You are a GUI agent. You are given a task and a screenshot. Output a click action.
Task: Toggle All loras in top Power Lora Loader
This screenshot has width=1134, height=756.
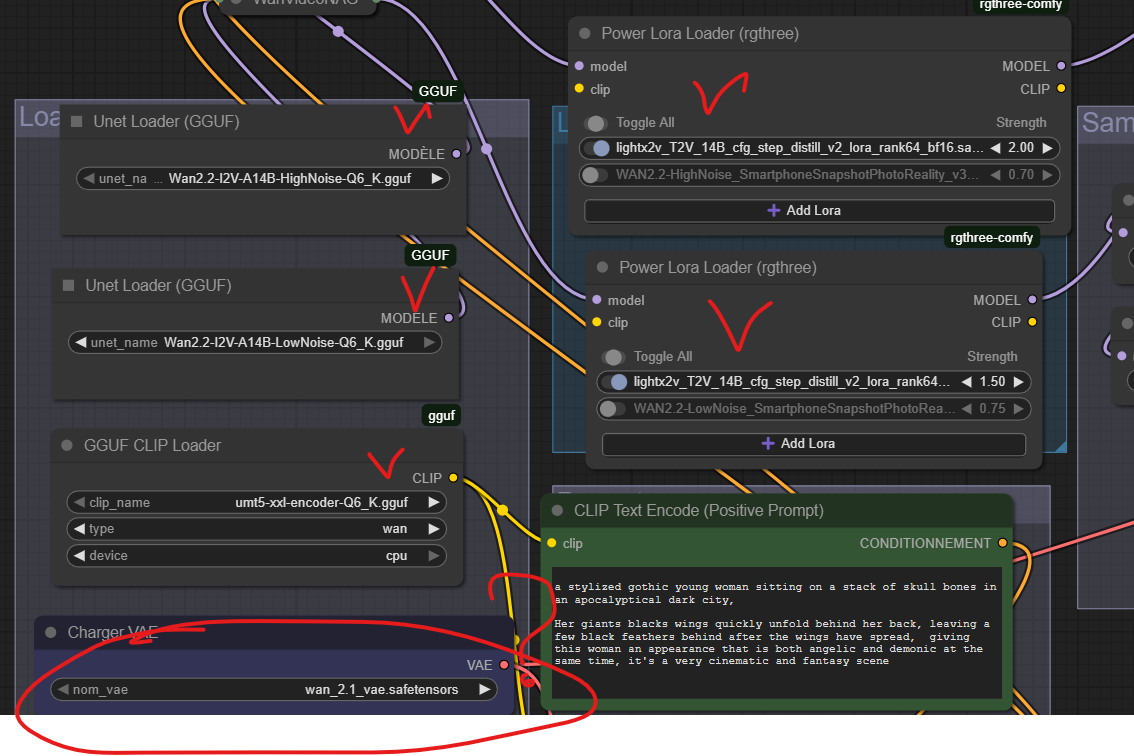pos(596,123)
